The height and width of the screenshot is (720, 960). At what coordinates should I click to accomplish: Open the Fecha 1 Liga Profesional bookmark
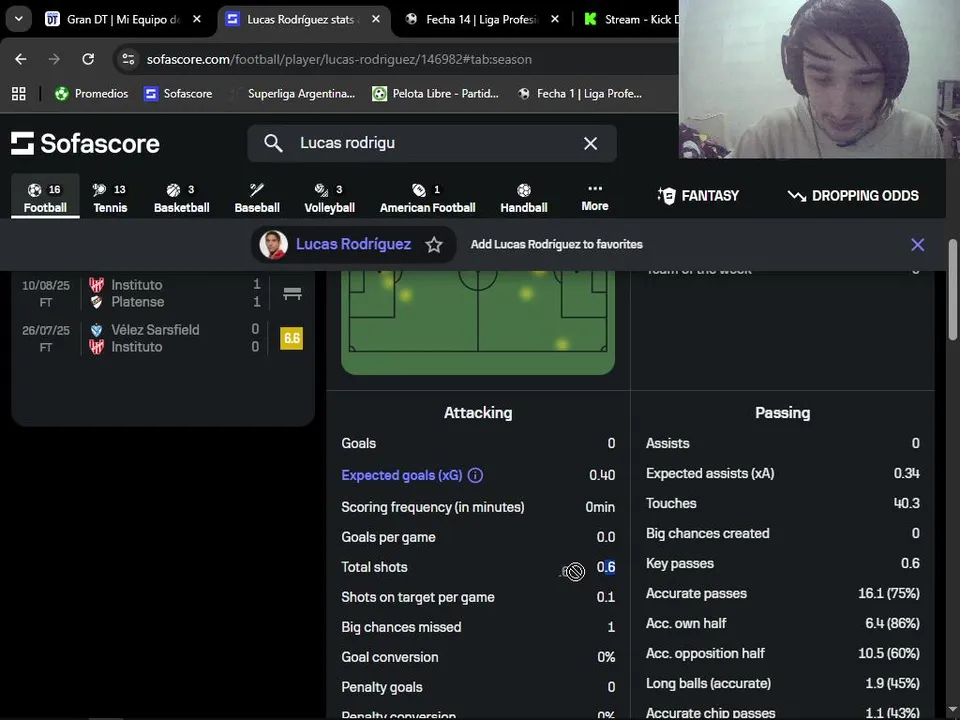pos(580,94)
